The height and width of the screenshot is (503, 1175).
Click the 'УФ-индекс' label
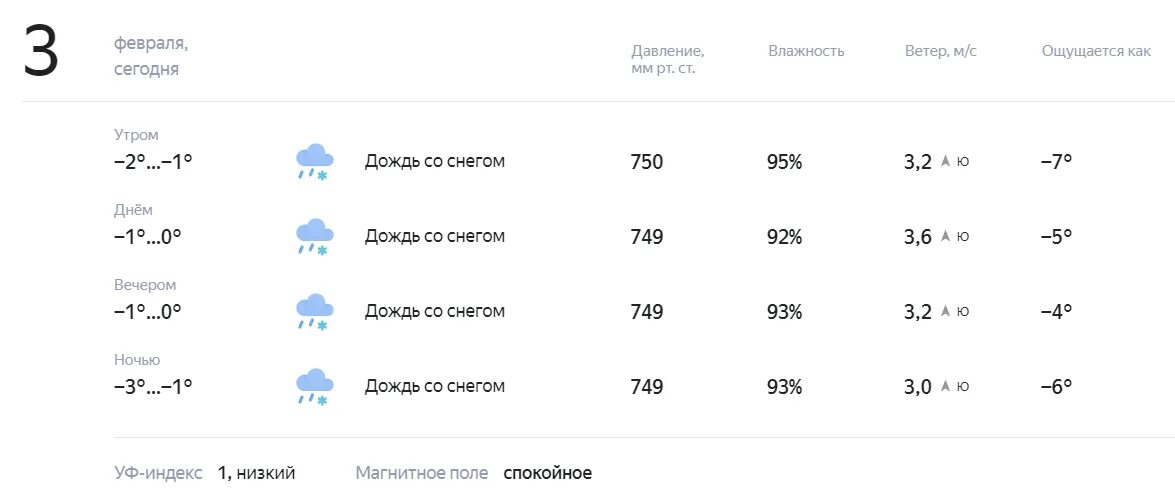[158, 473]
